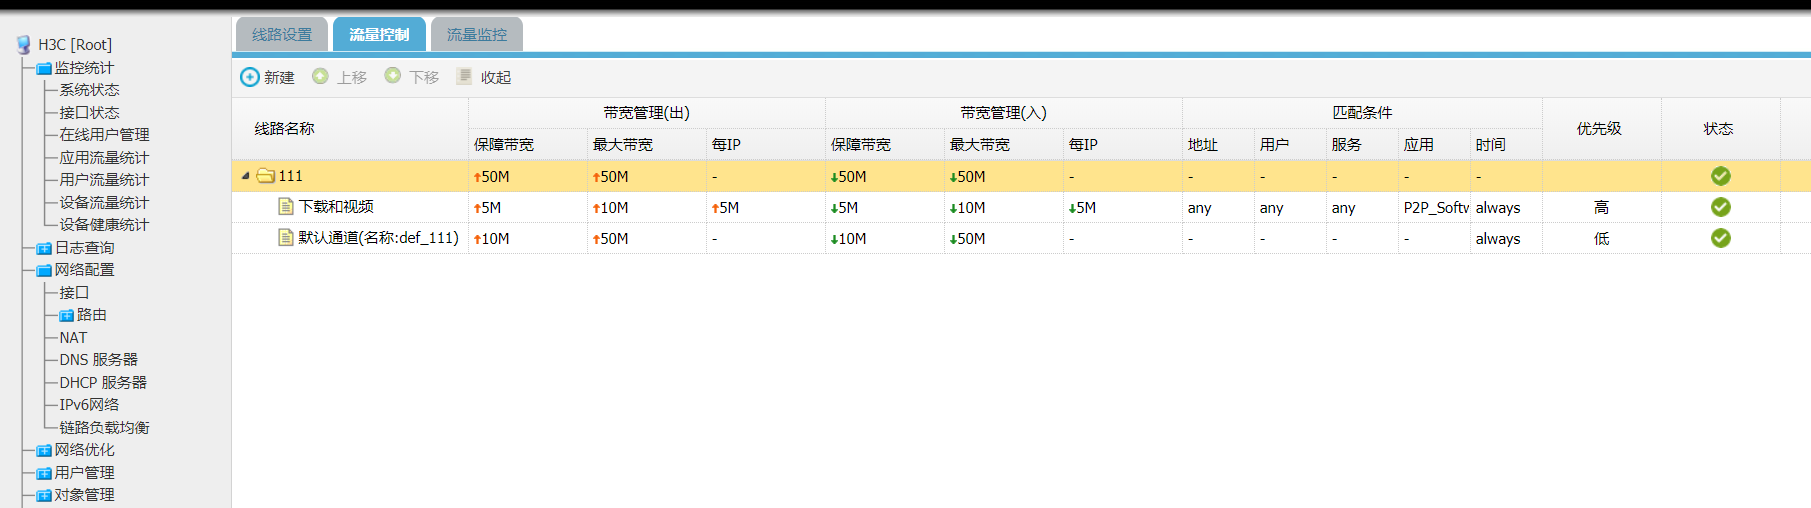
Task: Collapse the 111 row with its triangle
Action: [x=245, y=176]
